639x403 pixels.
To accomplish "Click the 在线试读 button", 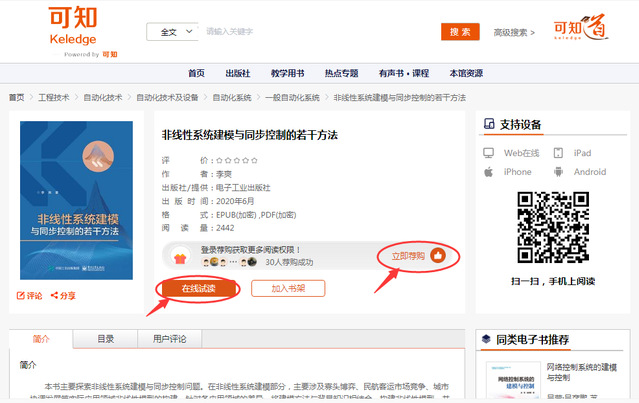I will [197, 288].
